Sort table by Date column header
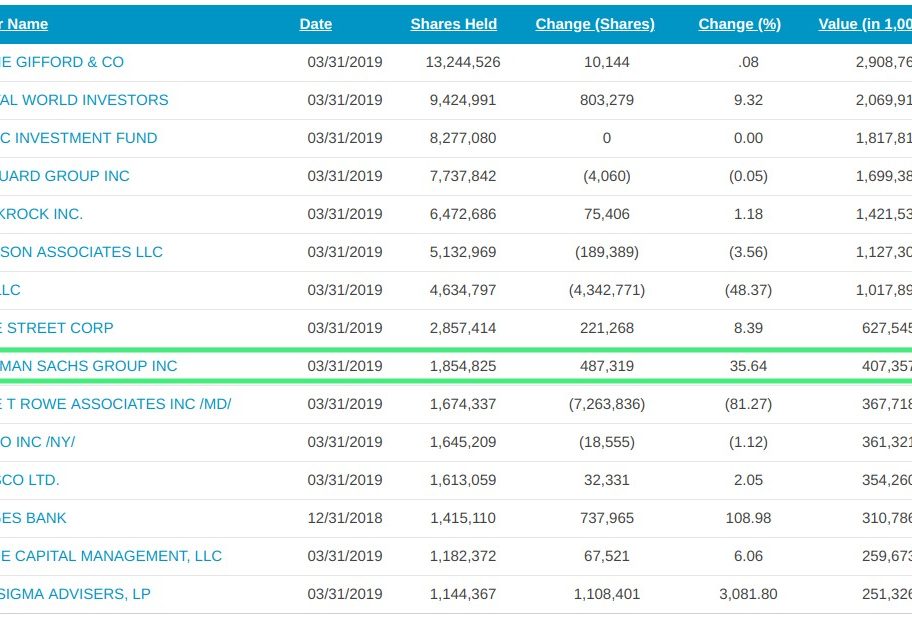 316,24
